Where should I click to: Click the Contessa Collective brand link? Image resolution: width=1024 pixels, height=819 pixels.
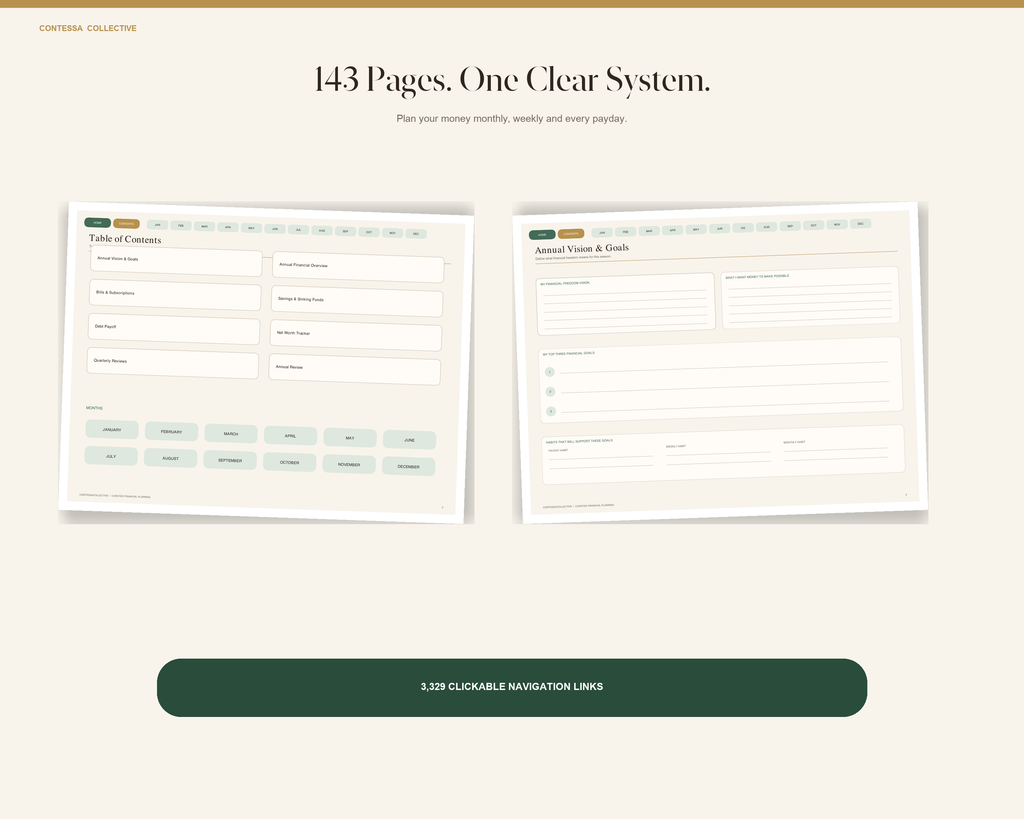pyautogui.click(x=88, y=28)
